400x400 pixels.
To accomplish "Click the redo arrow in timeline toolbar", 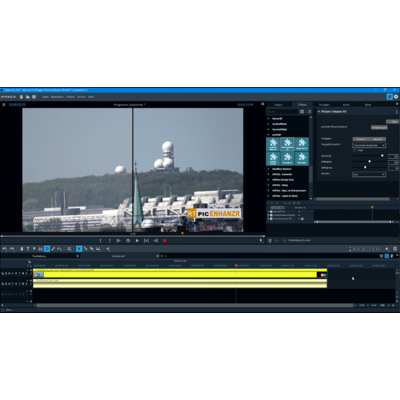I will 12,249.
